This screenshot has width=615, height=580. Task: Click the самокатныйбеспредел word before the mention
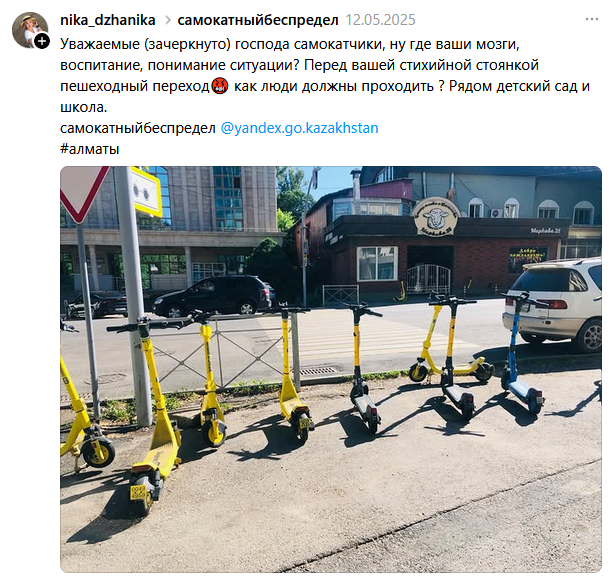click(138, 128)
